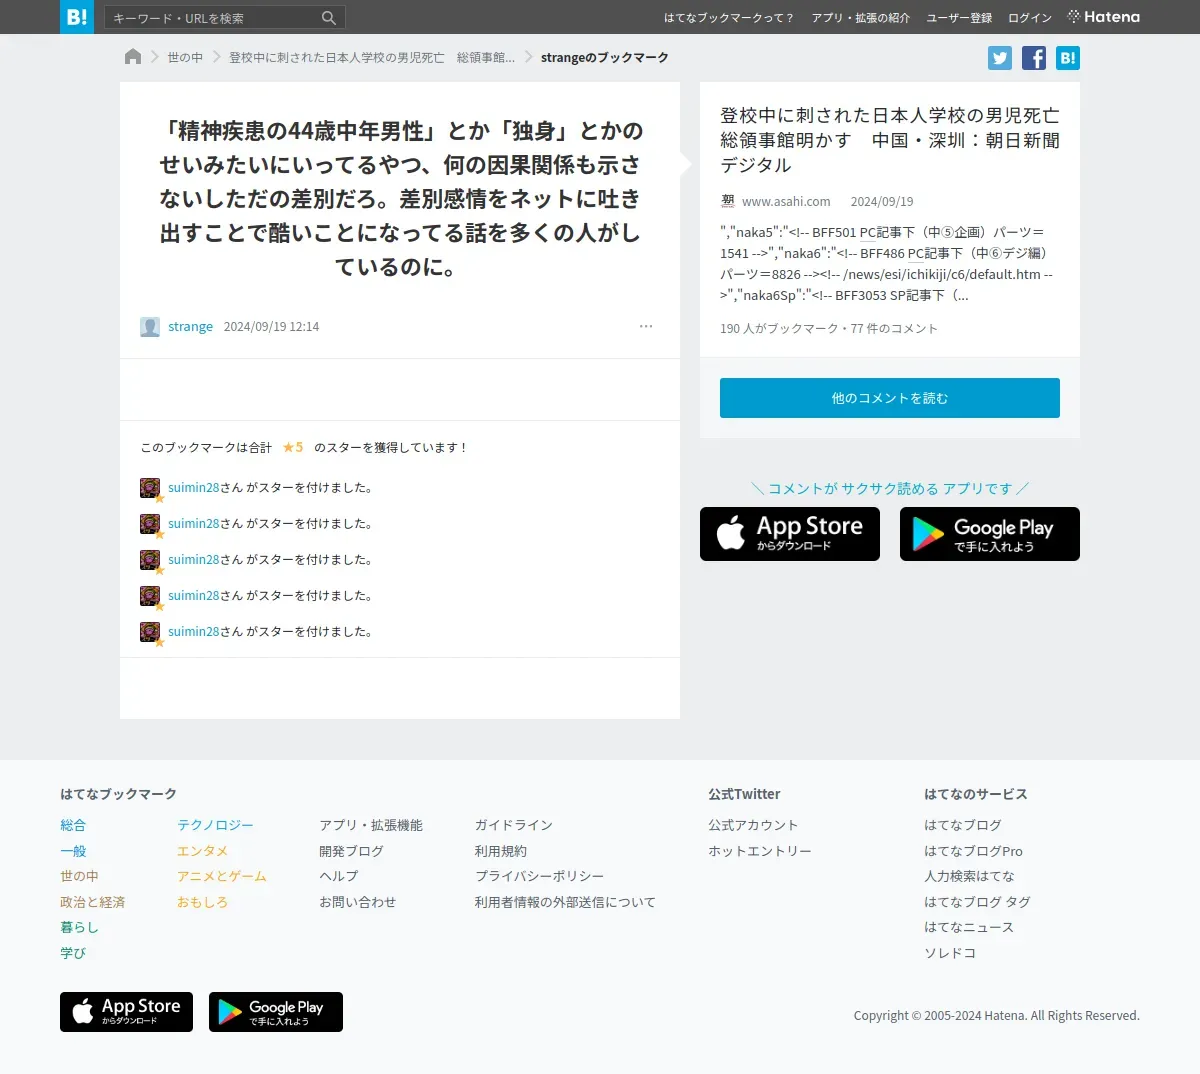Open ログイン in the header
Viewport: 1200px width, 1074px height.
[x=1030, y=18]
